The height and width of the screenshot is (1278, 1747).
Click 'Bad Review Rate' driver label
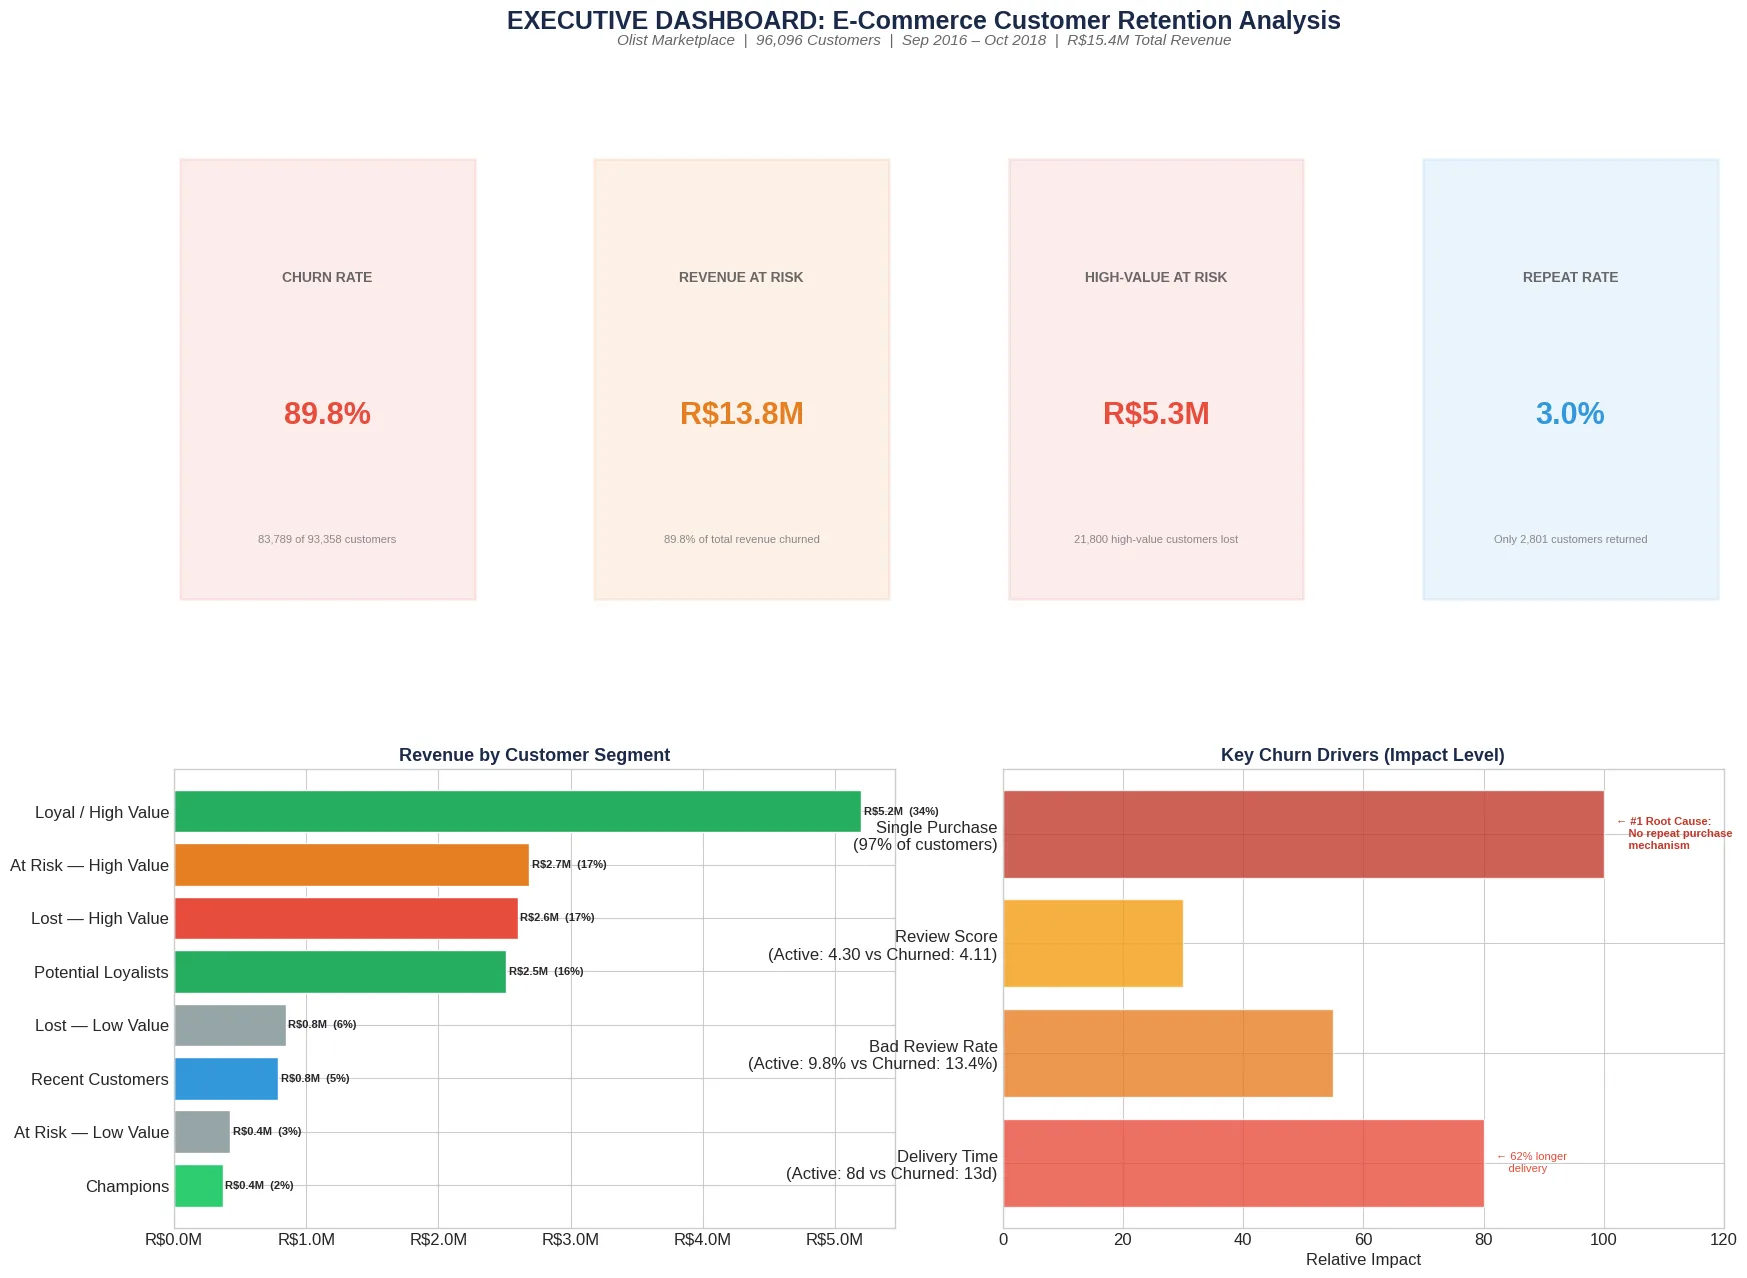click(873, 1055)
